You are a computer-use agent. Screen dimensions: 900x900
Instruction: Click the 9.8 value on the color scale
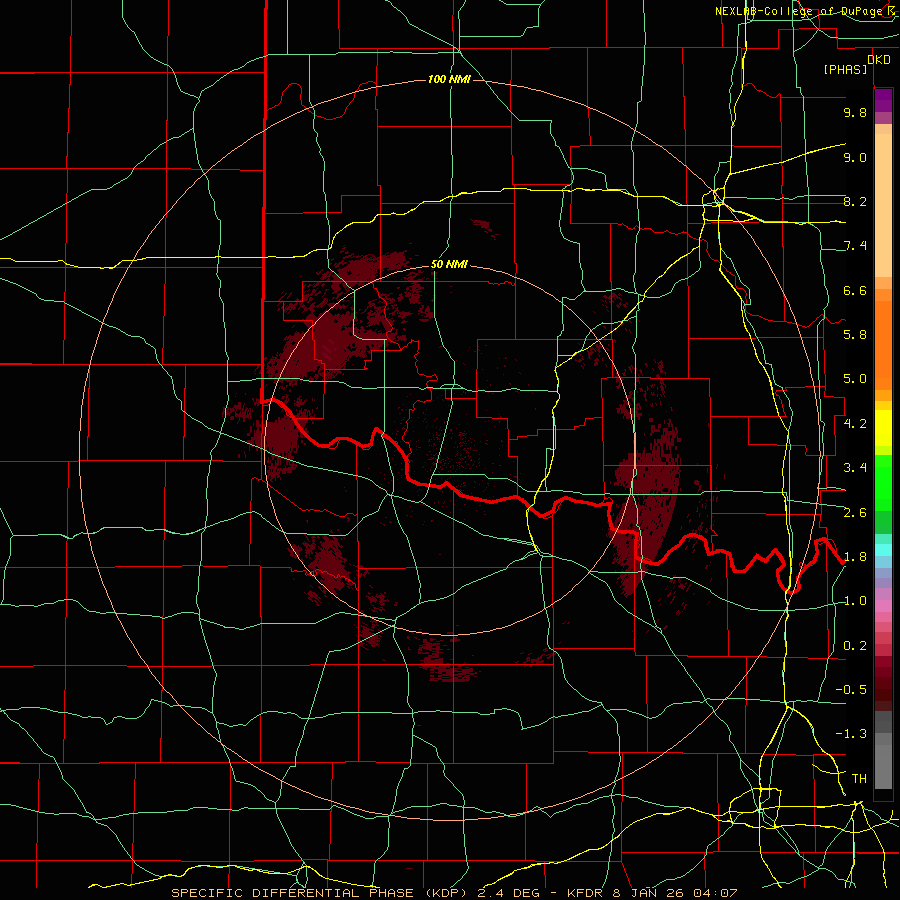pyautogui.click(x=855, y=112)
